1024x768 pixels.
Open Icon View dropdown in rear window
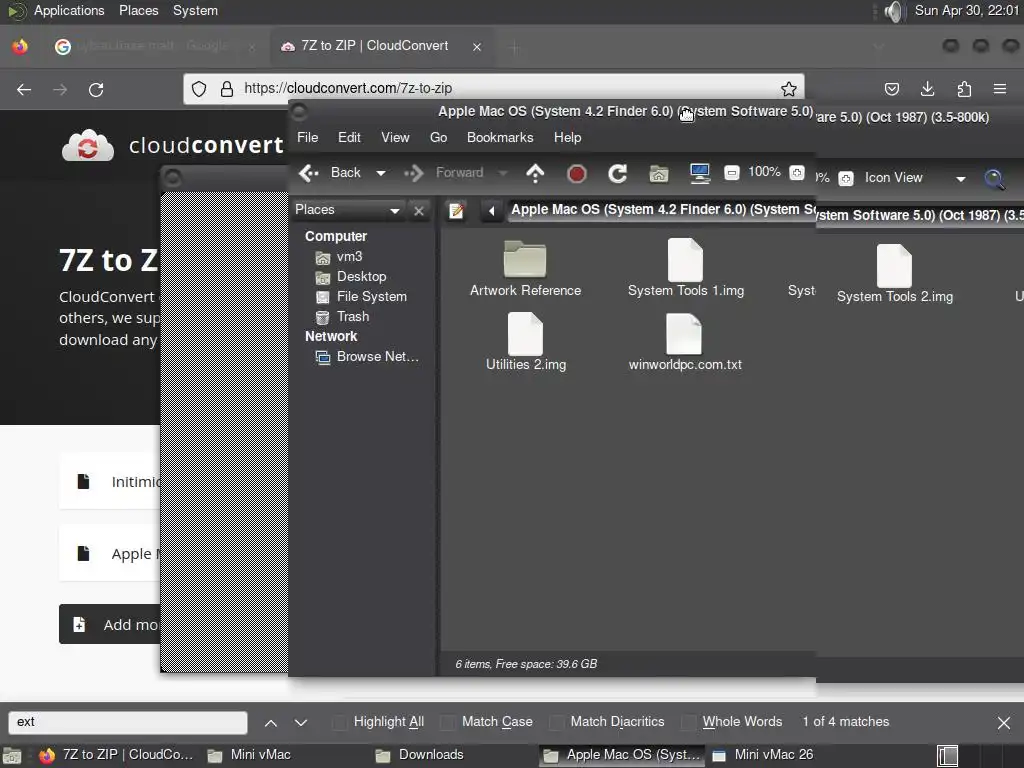(x=914, y=178)
